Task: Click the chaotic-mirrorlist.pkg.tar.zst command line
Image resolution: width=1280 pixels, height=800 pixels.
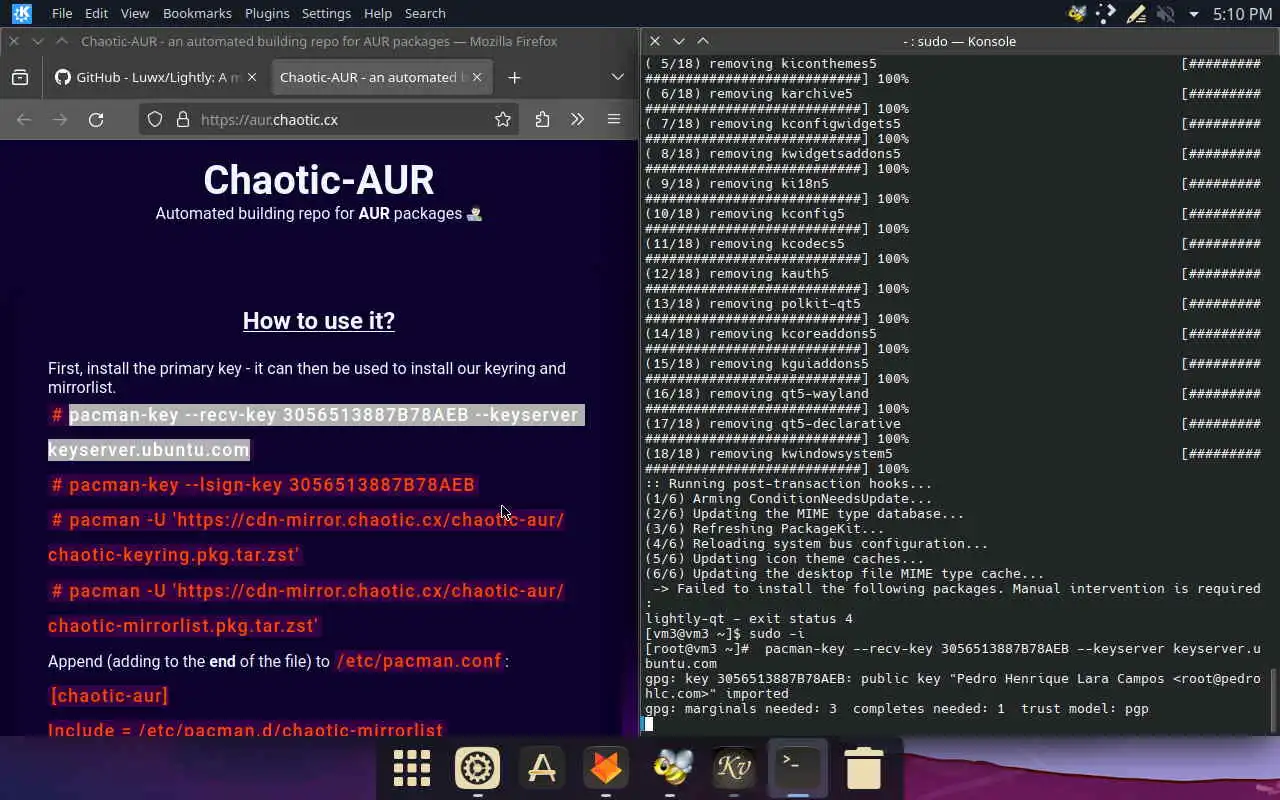Action: click(307, 608)
